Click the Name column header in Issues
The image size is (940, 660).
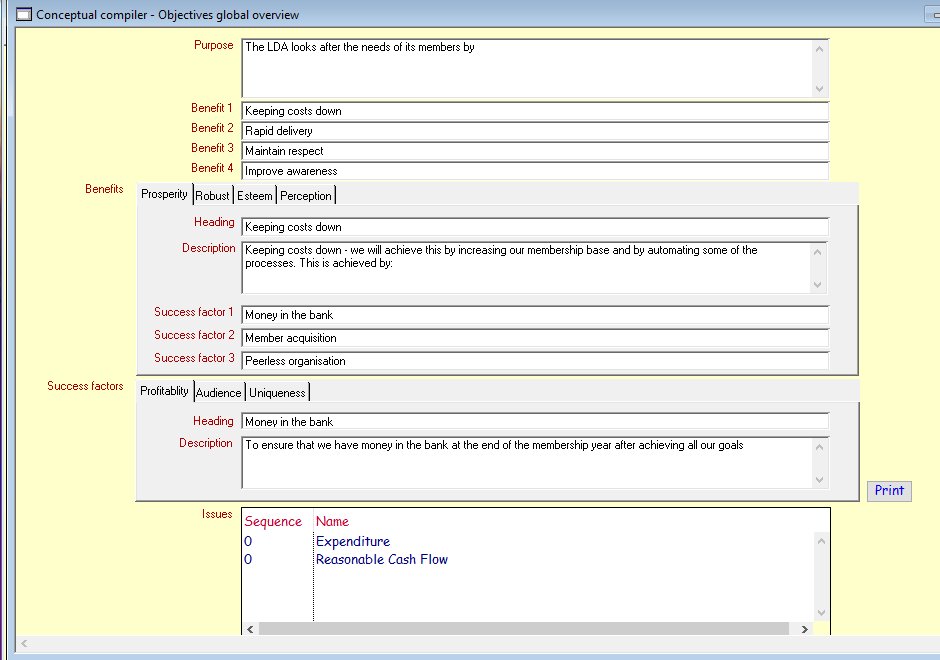[x=332, y=521]
